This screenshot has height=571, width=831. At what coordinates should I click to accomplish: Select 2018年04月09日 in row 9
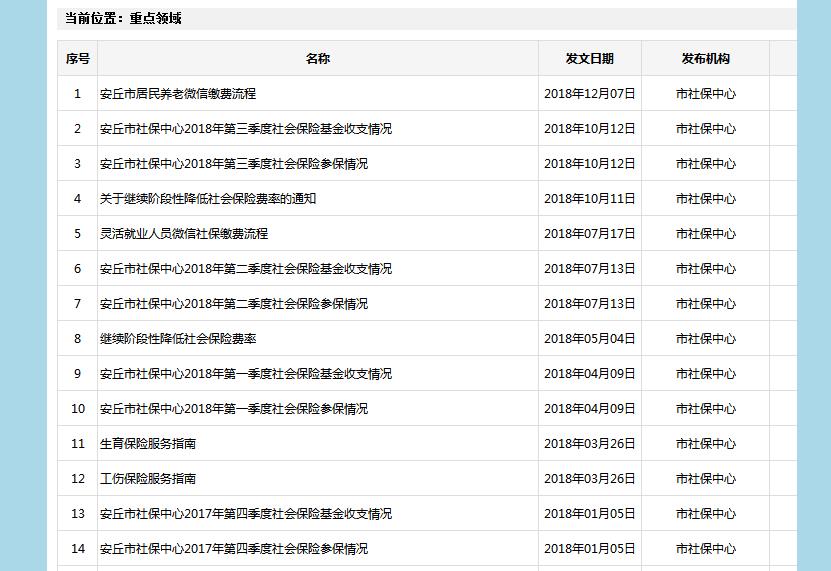589,374
